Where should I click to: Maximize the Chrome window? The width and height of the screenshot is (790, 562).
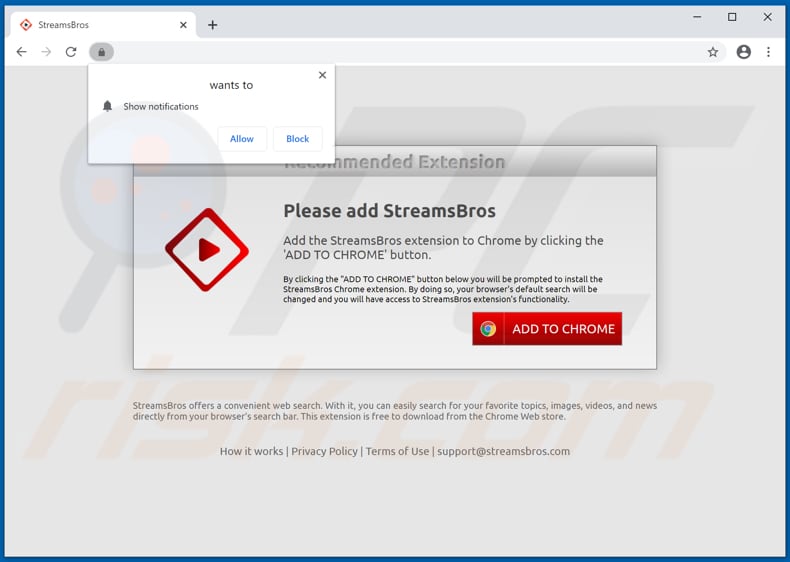[732, 17]
